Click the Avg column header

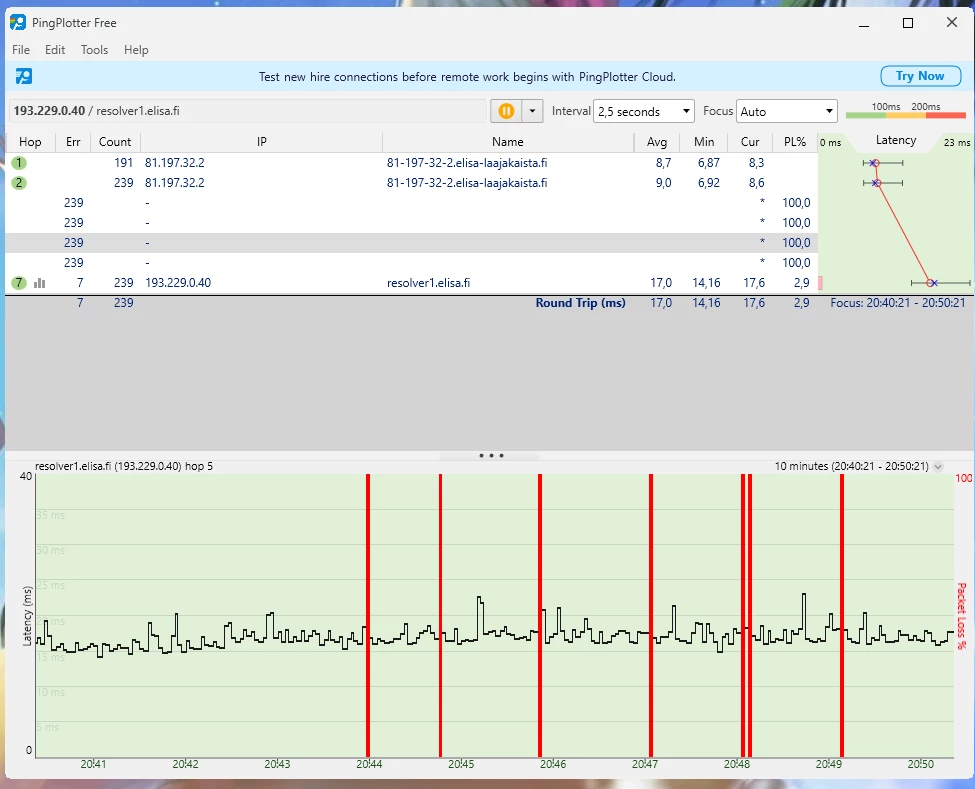(x=657, y=142)
